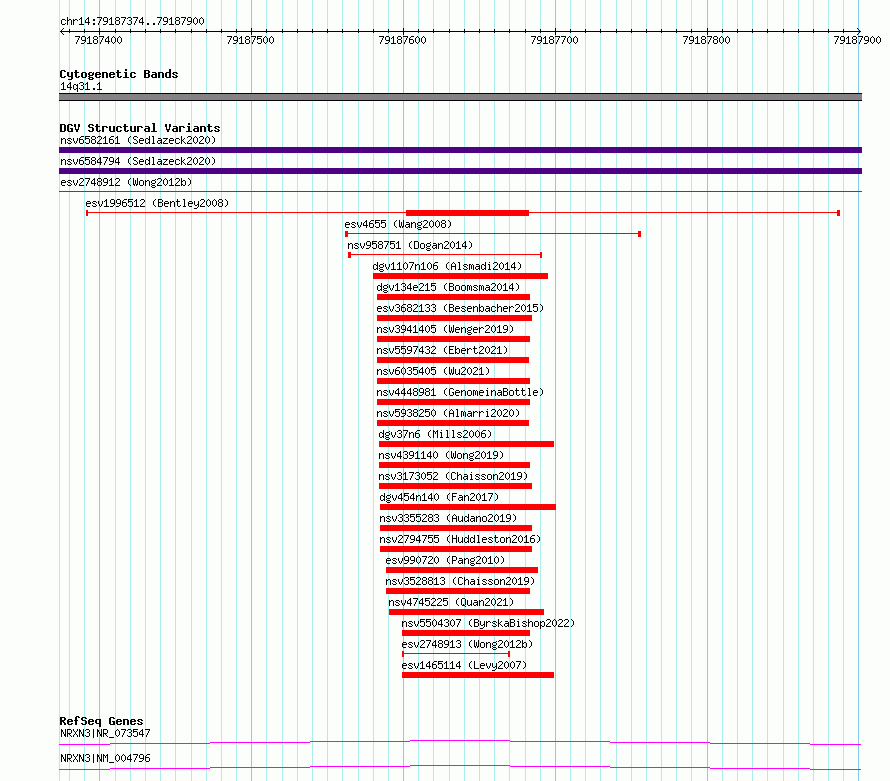Viewport: 890px width, 781px height.
Task: Click the DGV Structural Variants track title
Action: coord(140,128)
